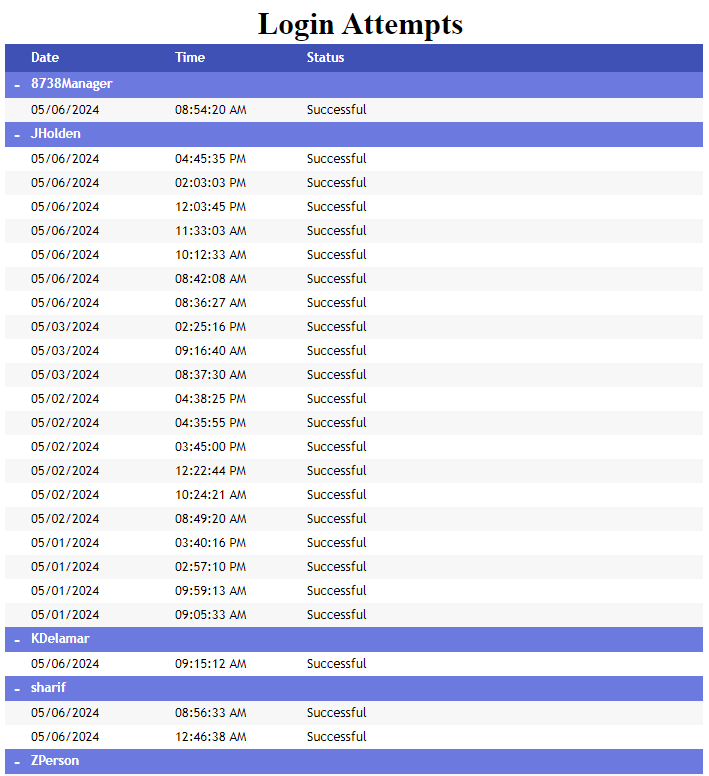Select the 8738Manager 08:54:20 AM time cell
The width and height of the screenshot is (709, 776).
coord(210,110)
